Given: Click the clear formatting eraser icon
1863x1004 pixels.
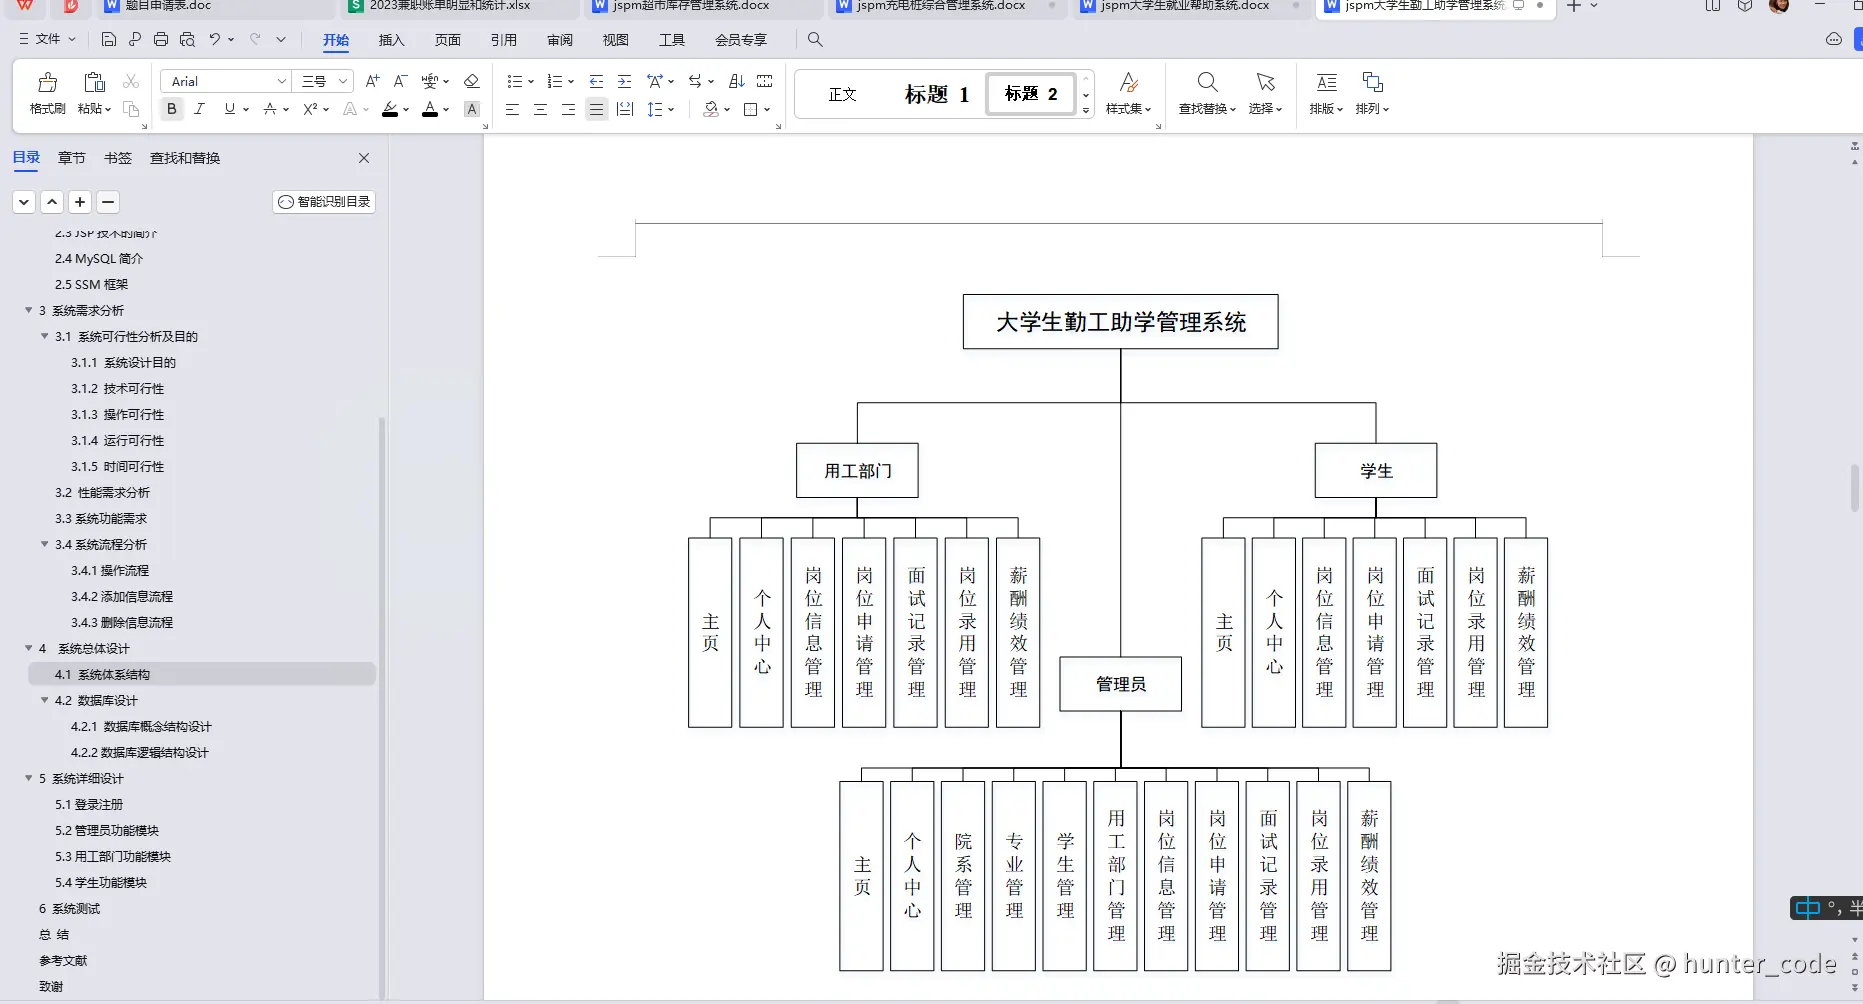Looking at the screenshot, I should 472,81.
